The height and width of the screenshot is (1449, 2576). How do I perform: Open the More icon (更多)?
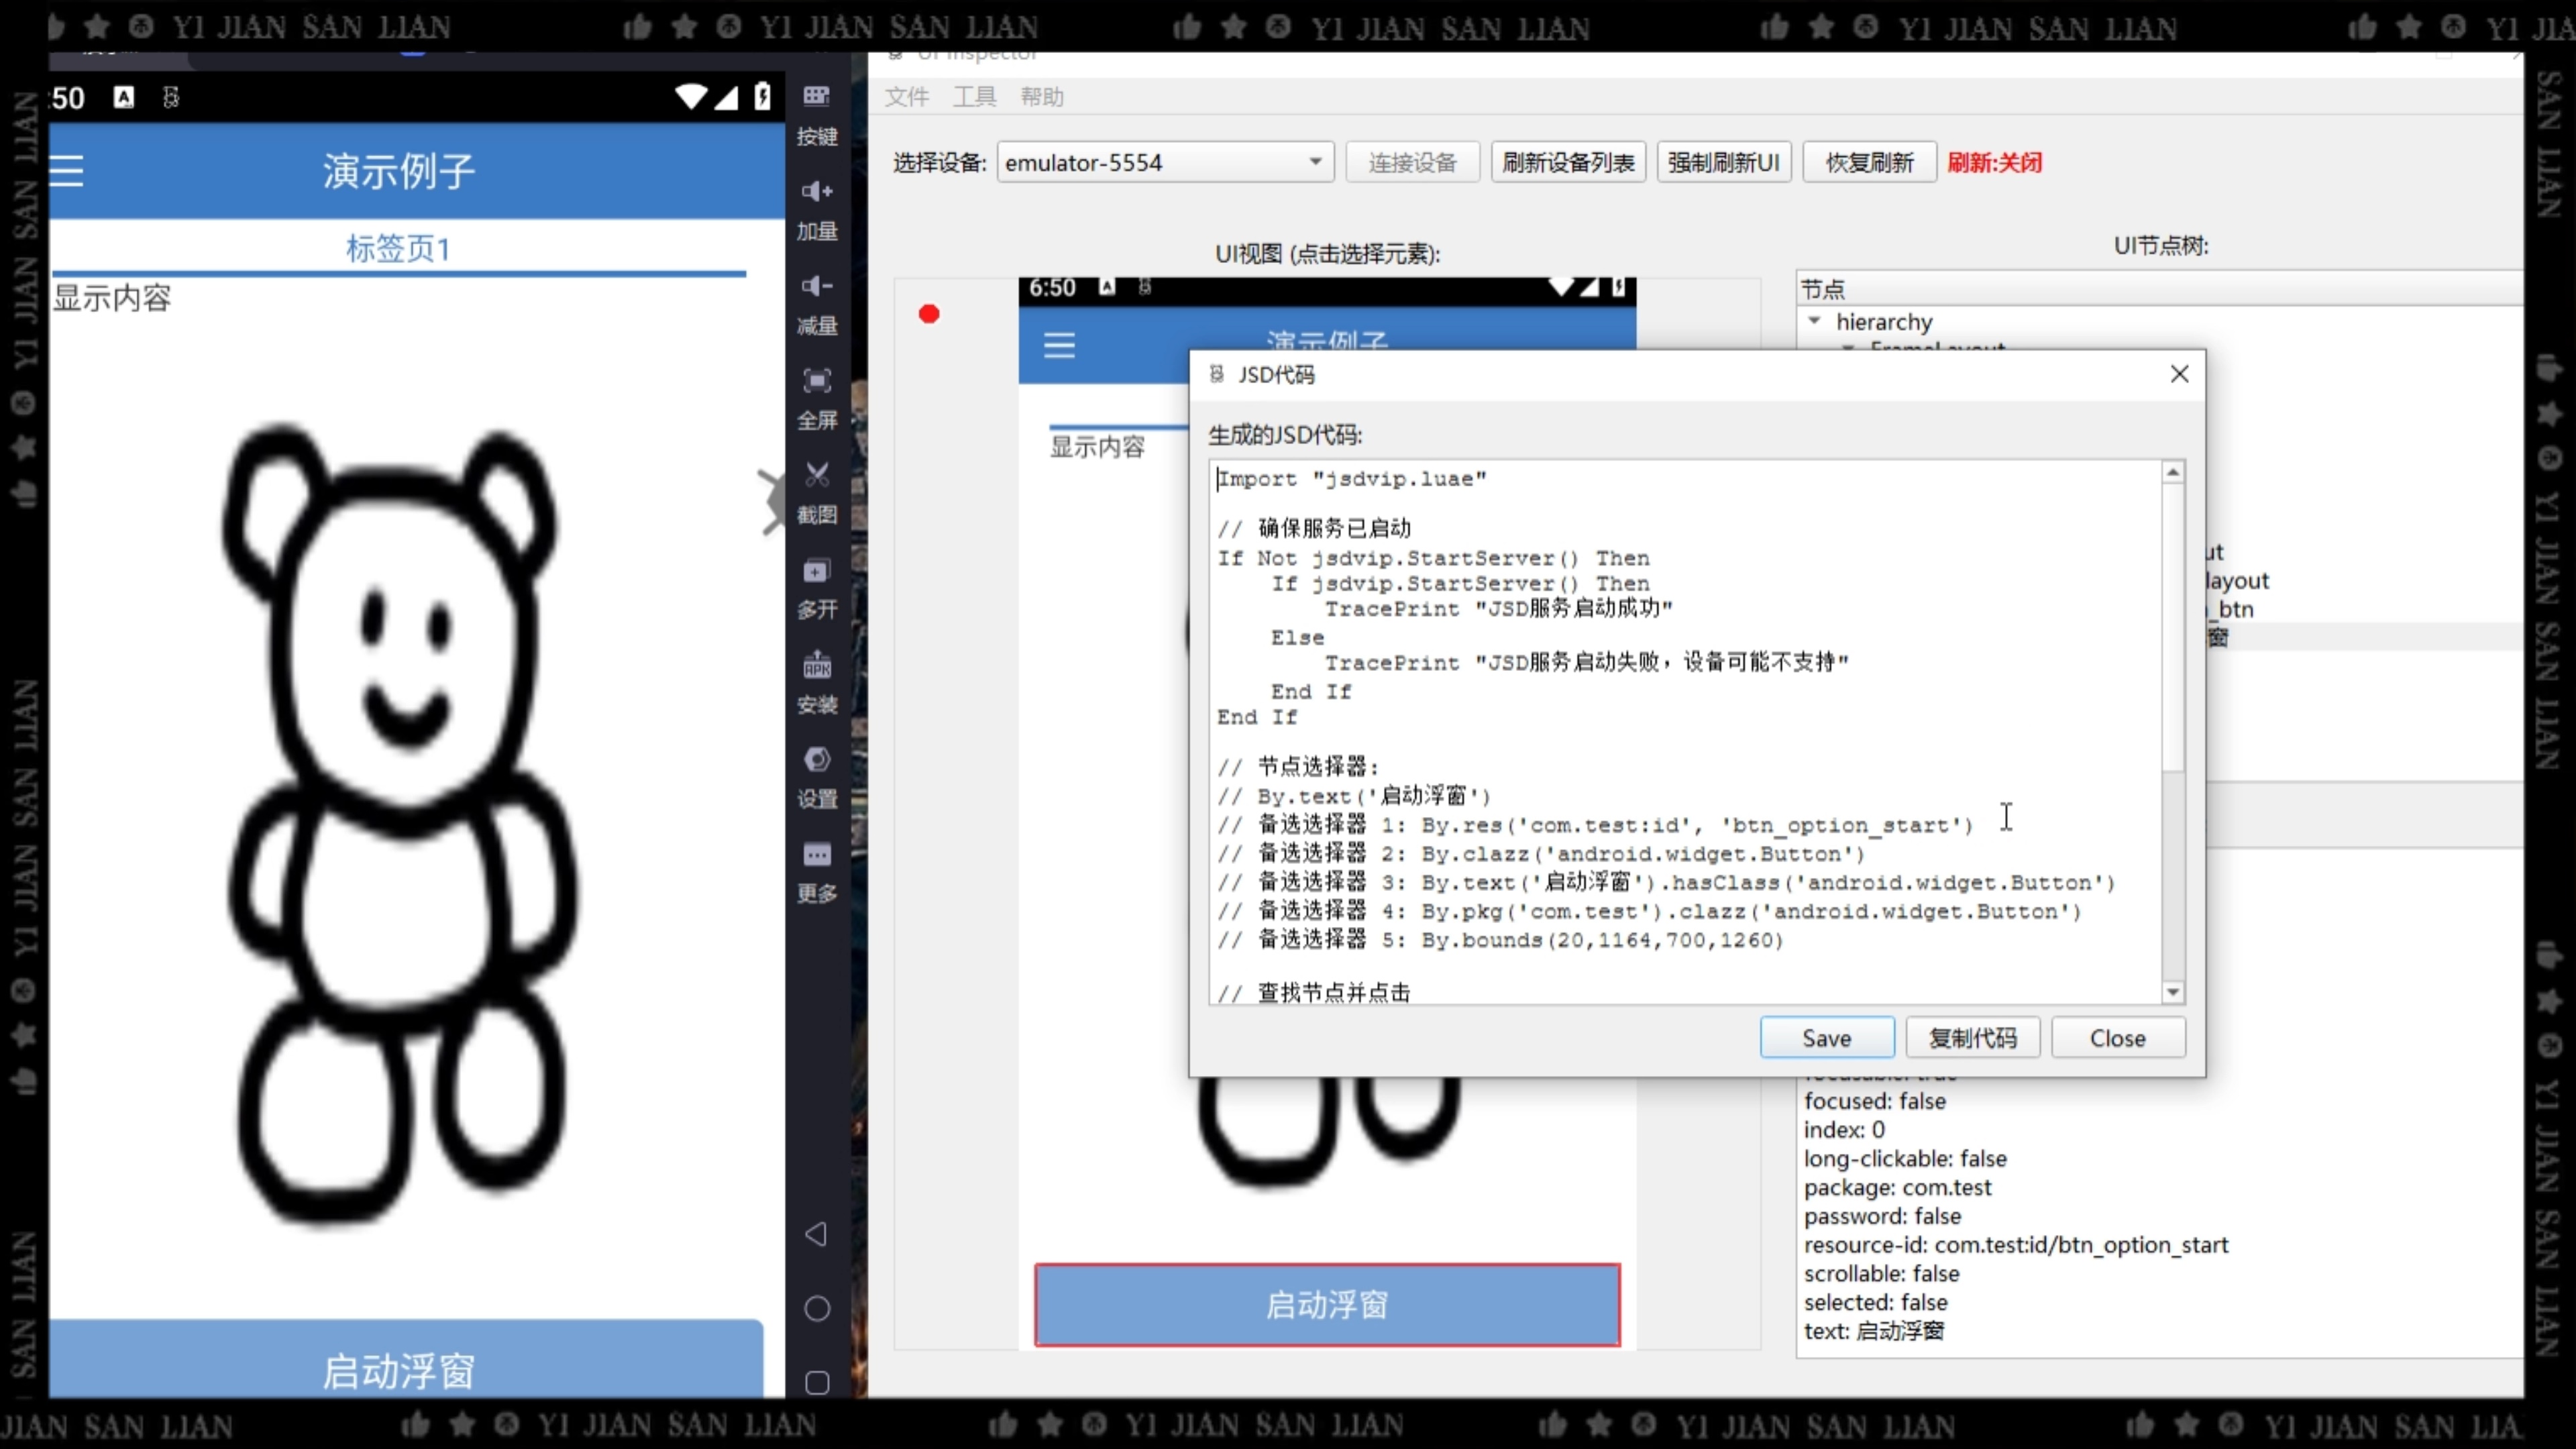pos(816,855)
